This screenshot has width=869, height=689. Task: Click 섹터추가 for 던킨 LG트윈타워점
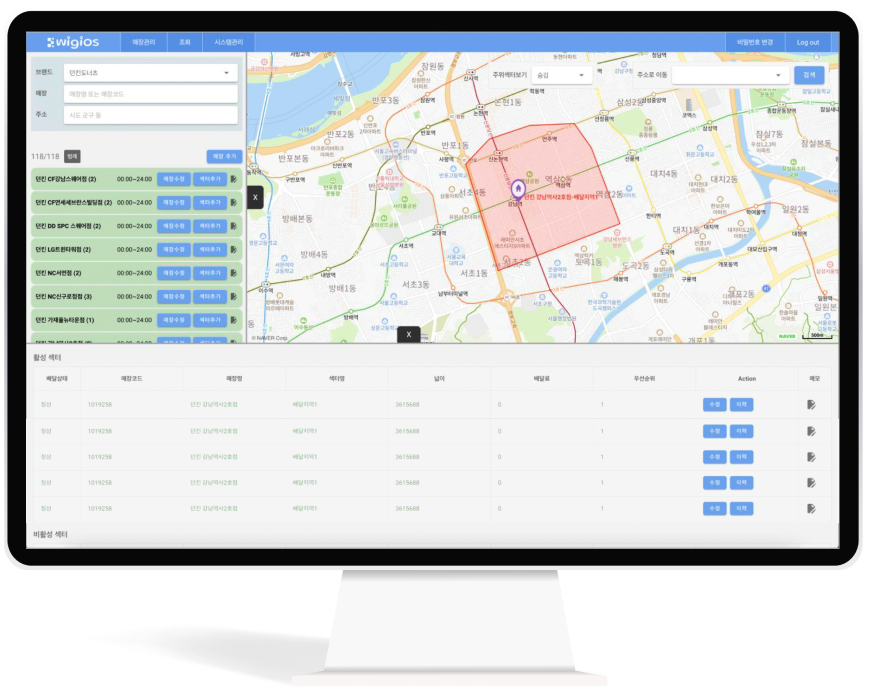(210, 249)
